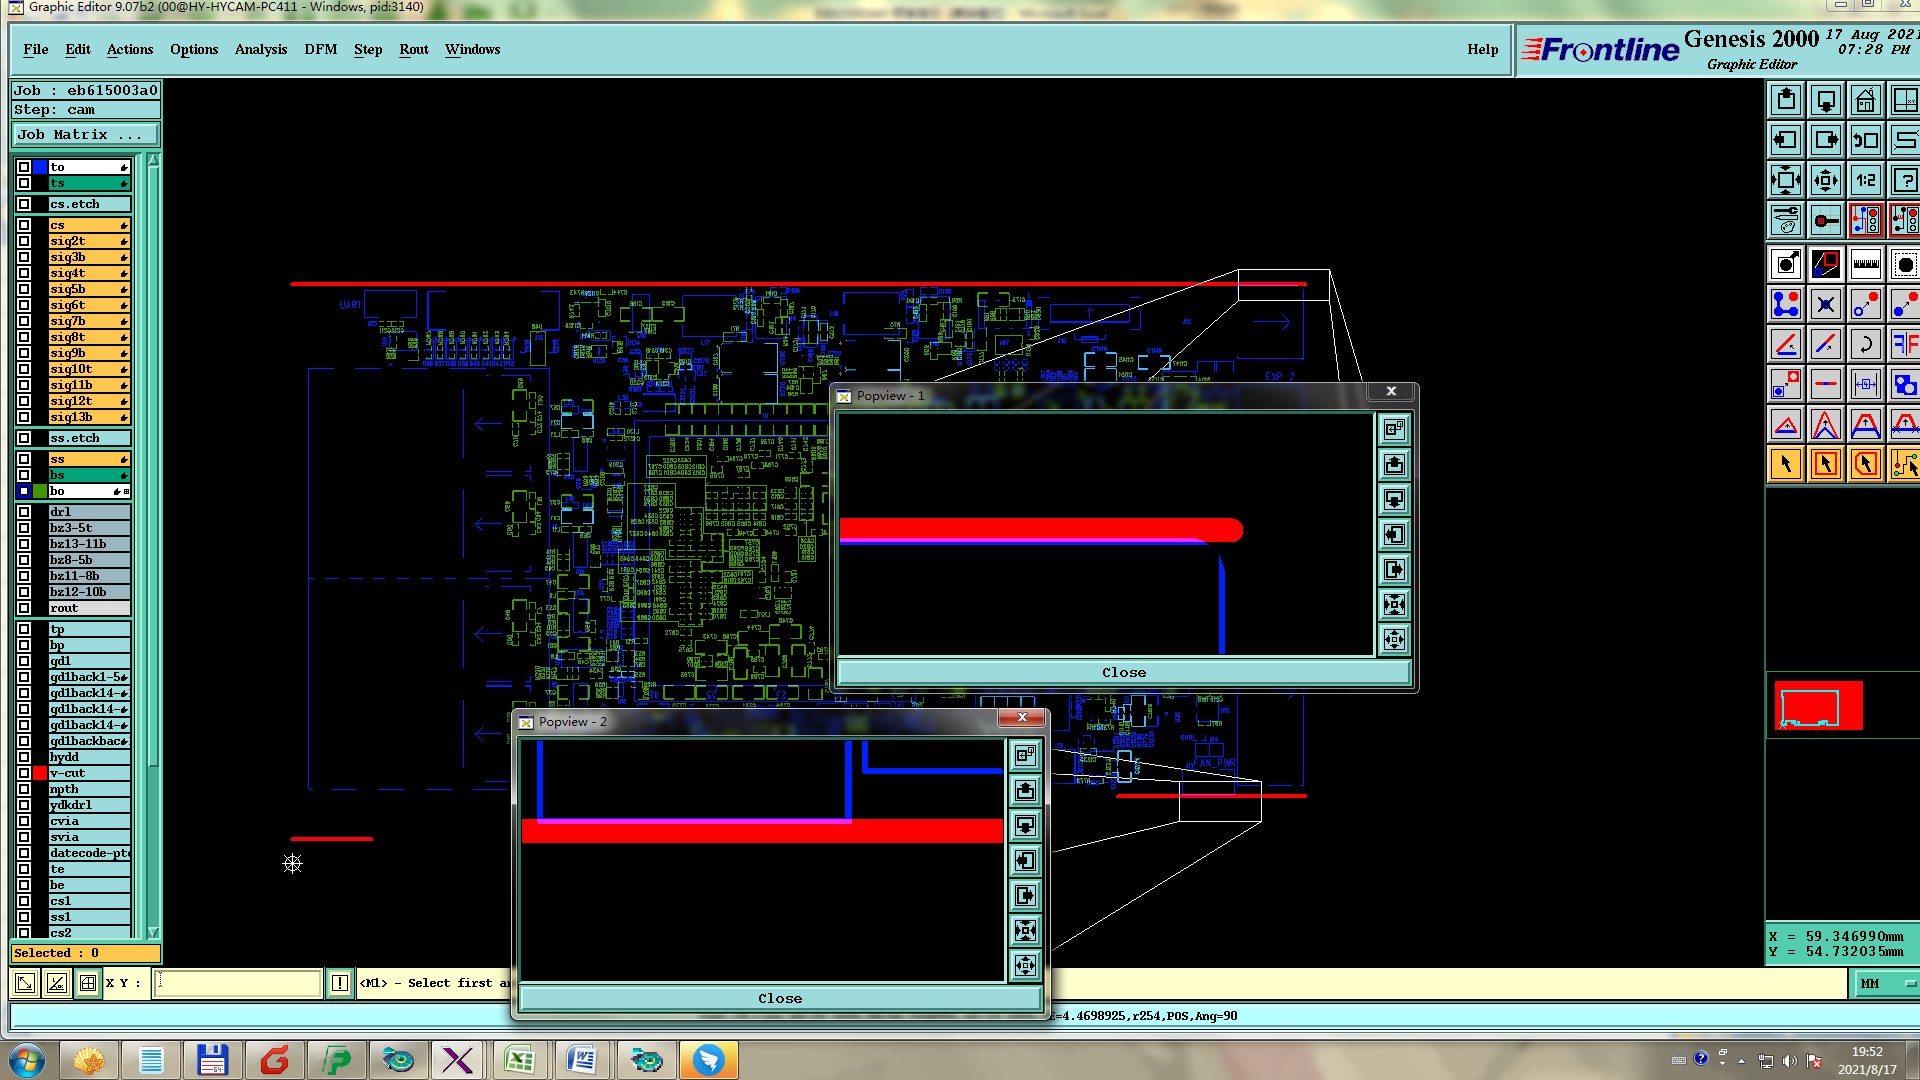Select the 1:2 zoom icon
This screenshot has height=1080, width=1920.
[x=1865, y=180]
